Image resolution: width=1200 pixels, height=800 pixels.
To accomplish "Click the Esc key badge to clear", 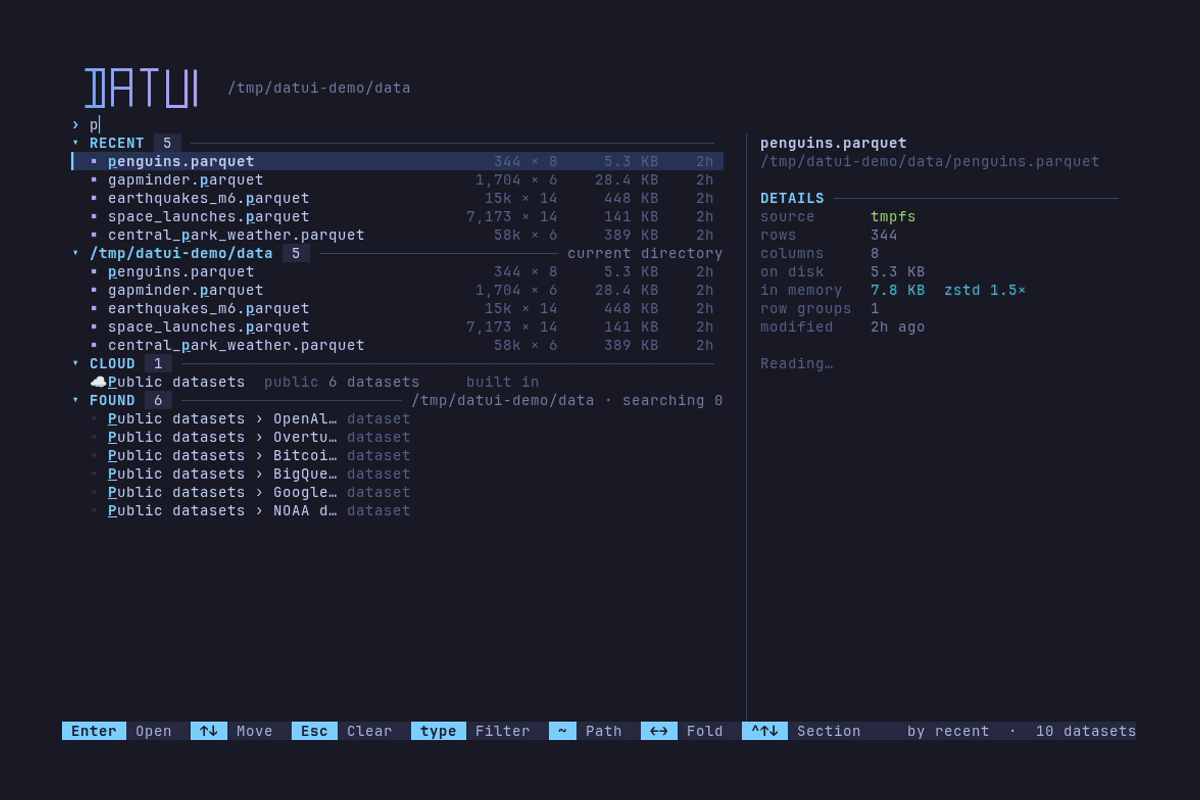I will (x=314, y=731).
